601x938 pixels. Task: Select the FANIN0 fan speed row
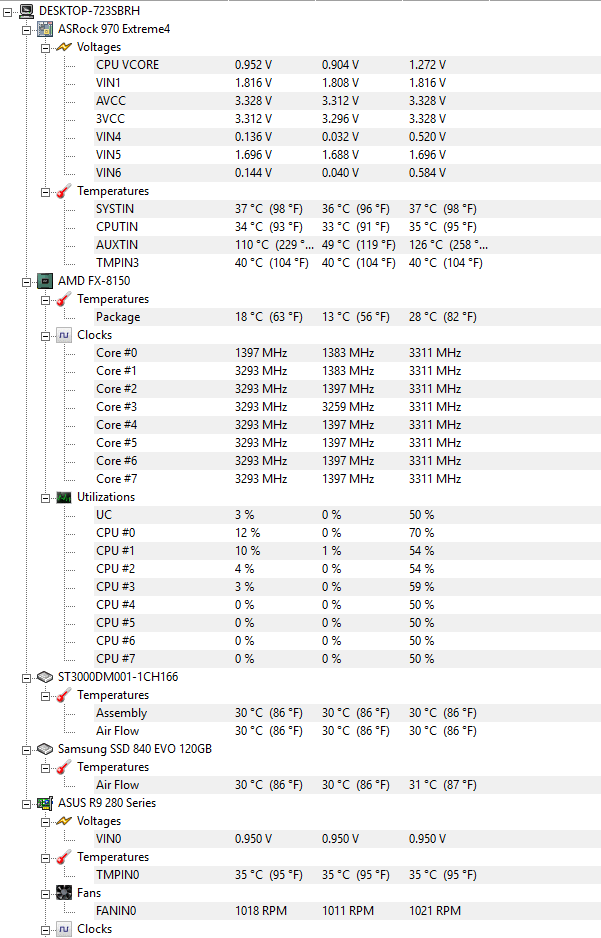click(x=347, y=910)
